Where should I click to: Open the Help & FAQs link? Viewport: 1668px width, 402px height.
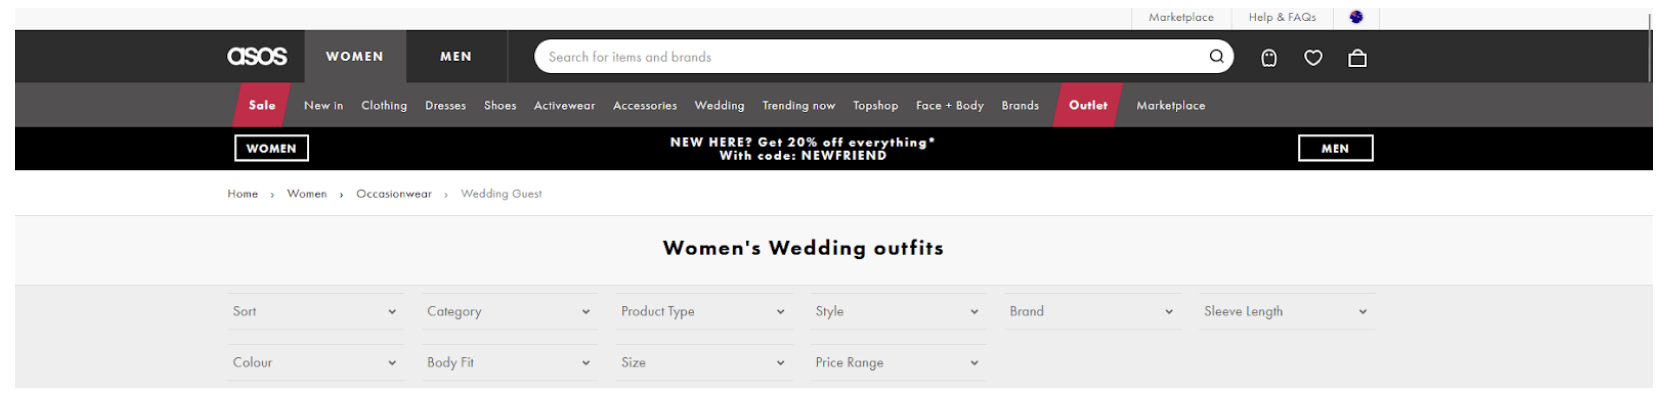coord(1282,17)
